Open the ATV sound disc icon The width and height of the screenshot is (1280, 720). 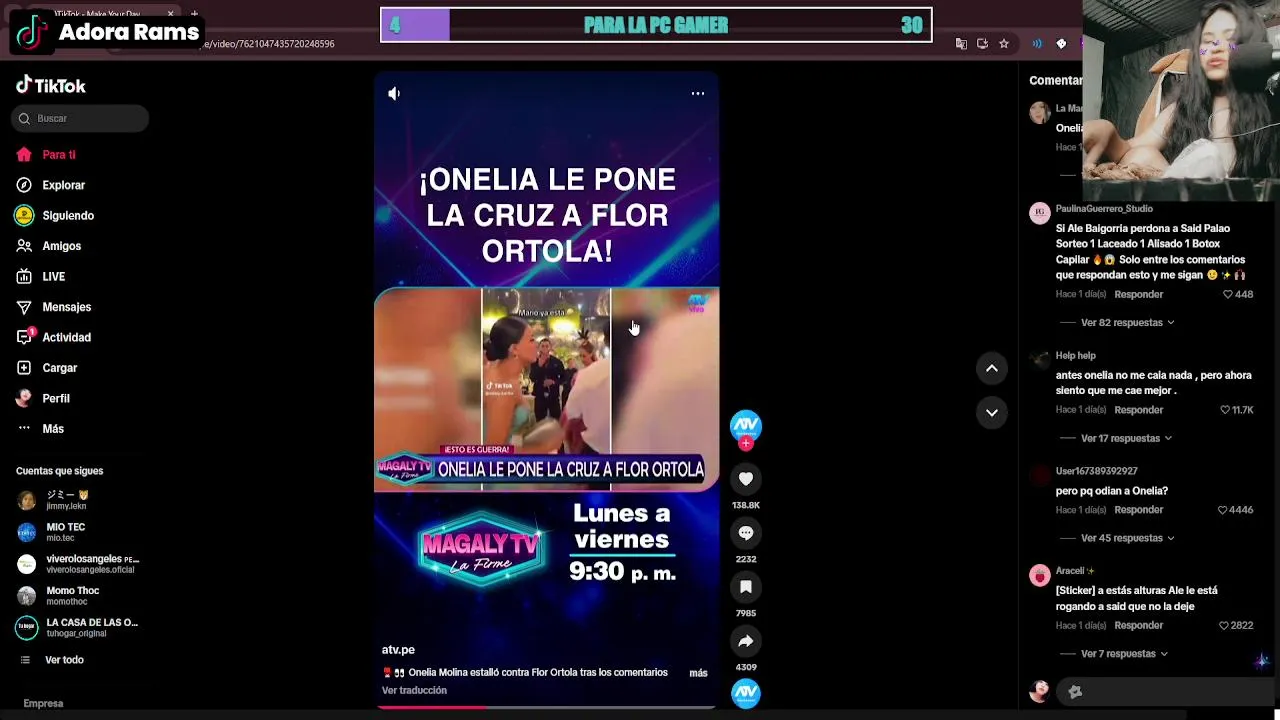click(x=746, y=692)
